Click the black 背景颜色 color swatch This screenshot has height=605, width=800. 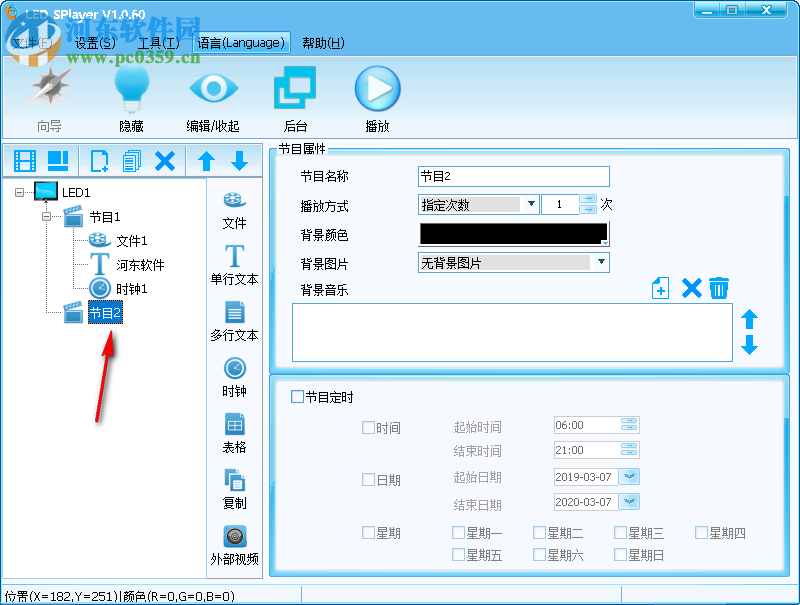pyautogui.click(x=513, y=232)
